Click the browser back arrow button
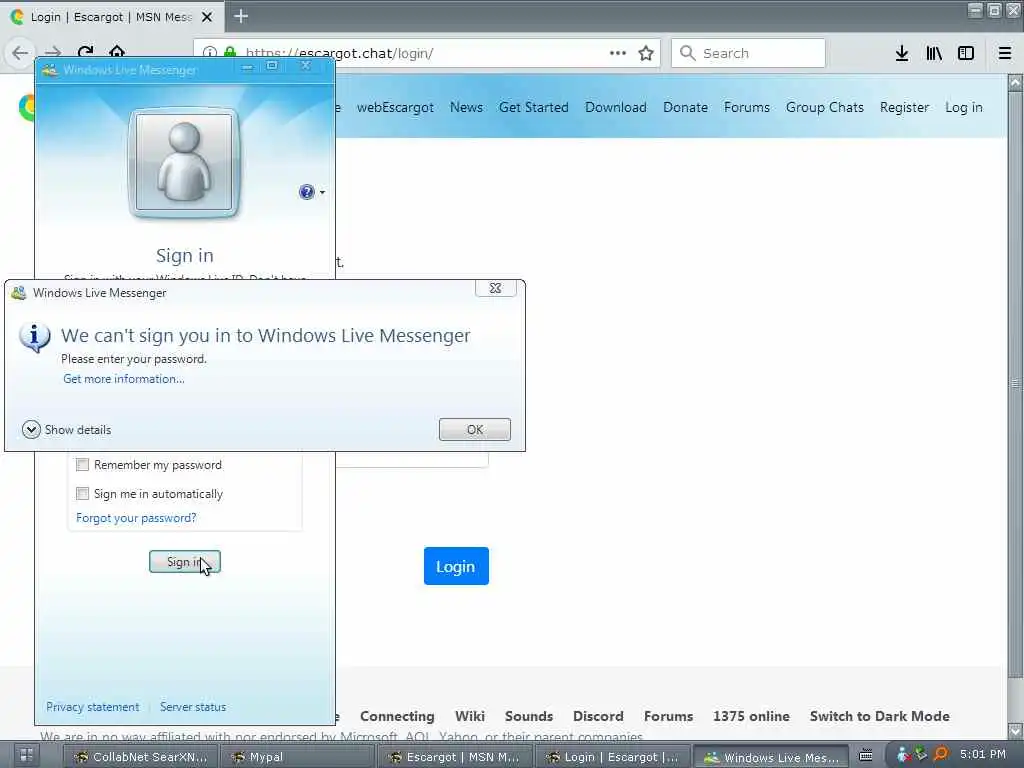Viewport: 1024px width, 768px height. (x=20, y=53)
